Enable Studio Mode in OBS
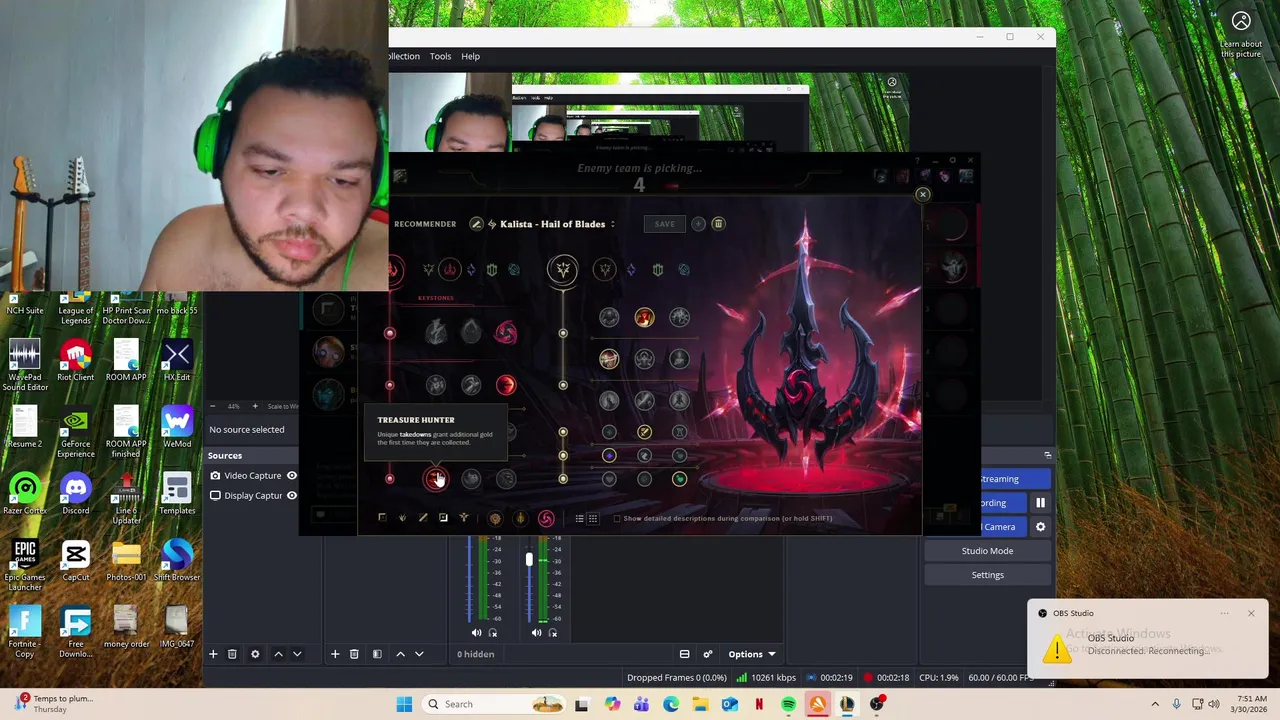This screenshot has width=1280, height=720. click(987, 551)
